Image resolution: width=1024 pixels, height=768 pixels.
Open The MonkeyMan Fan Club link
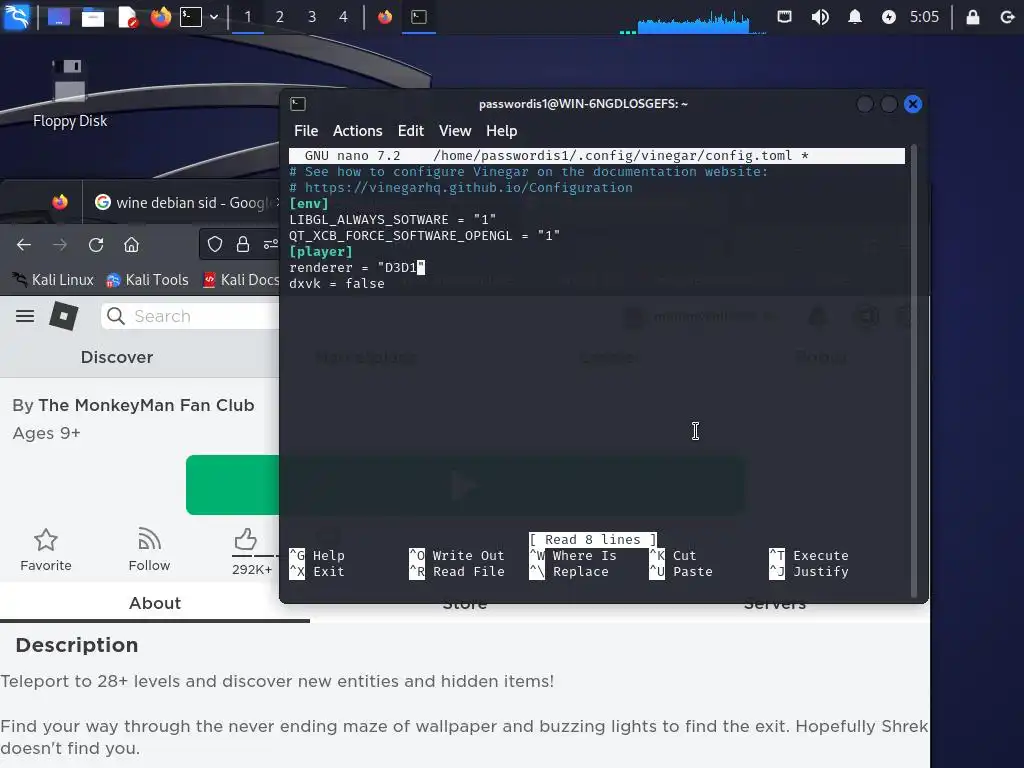pos(146,406)
